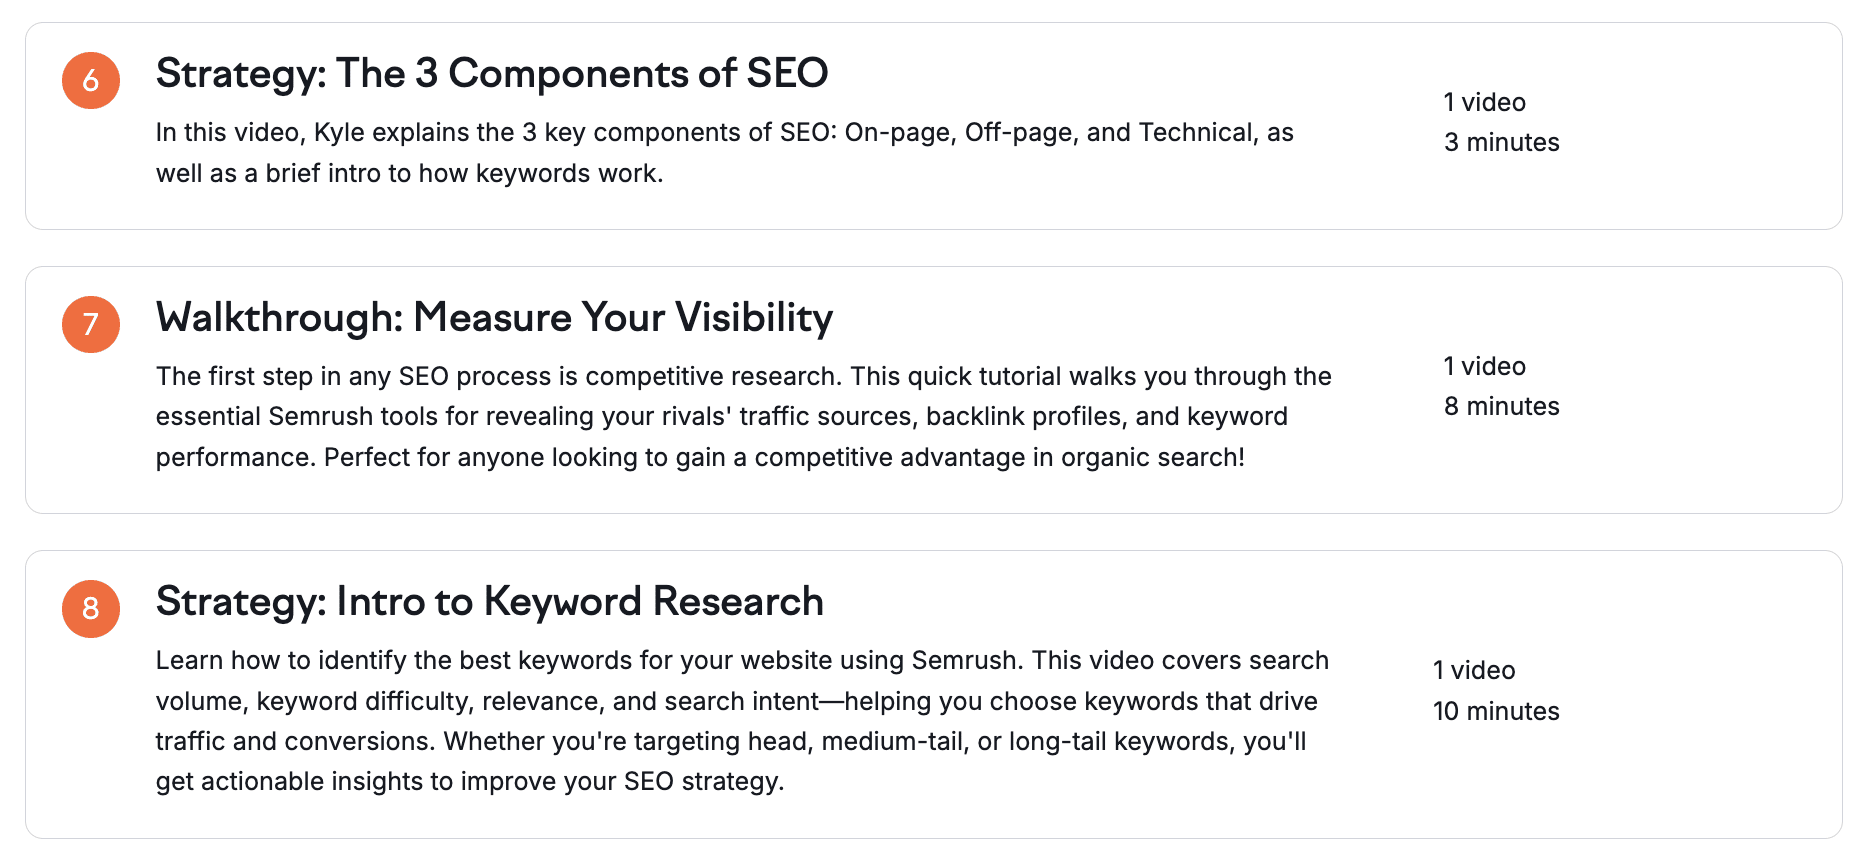Click the Measure Your Visibility description paragraph
Image resolution: width=1868 pixels, height=862 pixels.
[743, 417]
